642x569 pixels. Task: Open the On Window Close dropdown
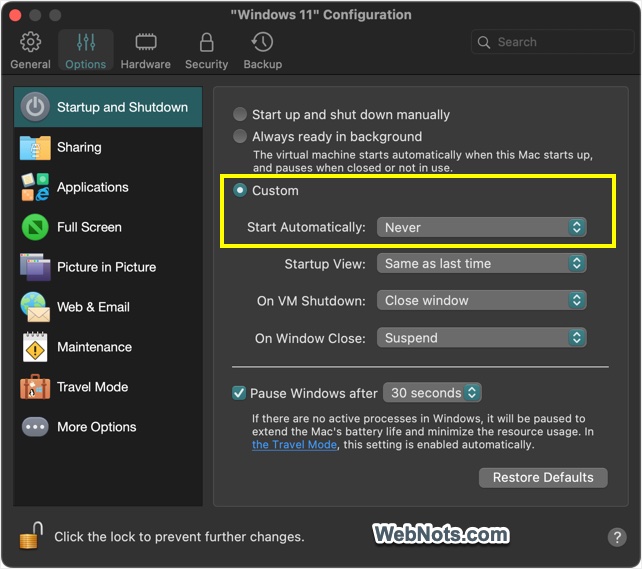pyautogui.click(x=482, y=338)
